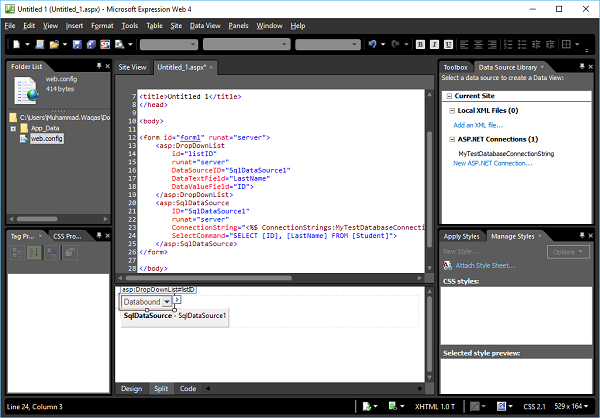This screenshot has height=418, width=600.
Task: Expand the App_Data folder node
Action: coord(13,128)
